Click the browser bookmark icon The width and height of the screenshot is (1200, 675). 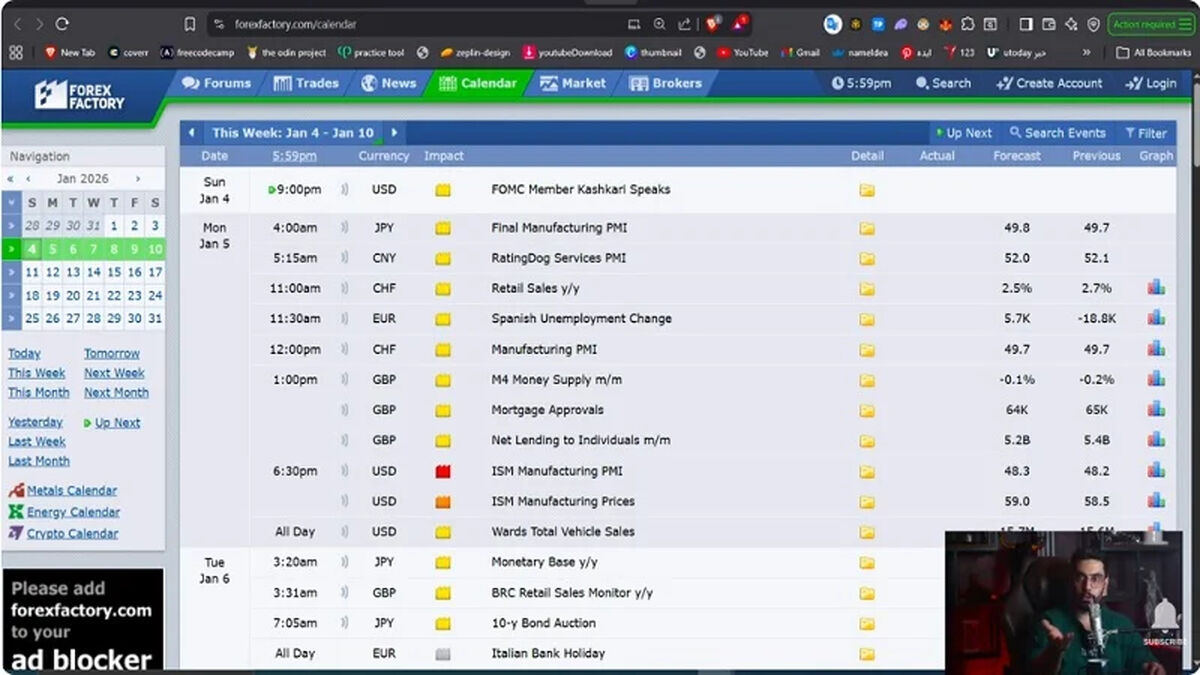tap(190, 24)
